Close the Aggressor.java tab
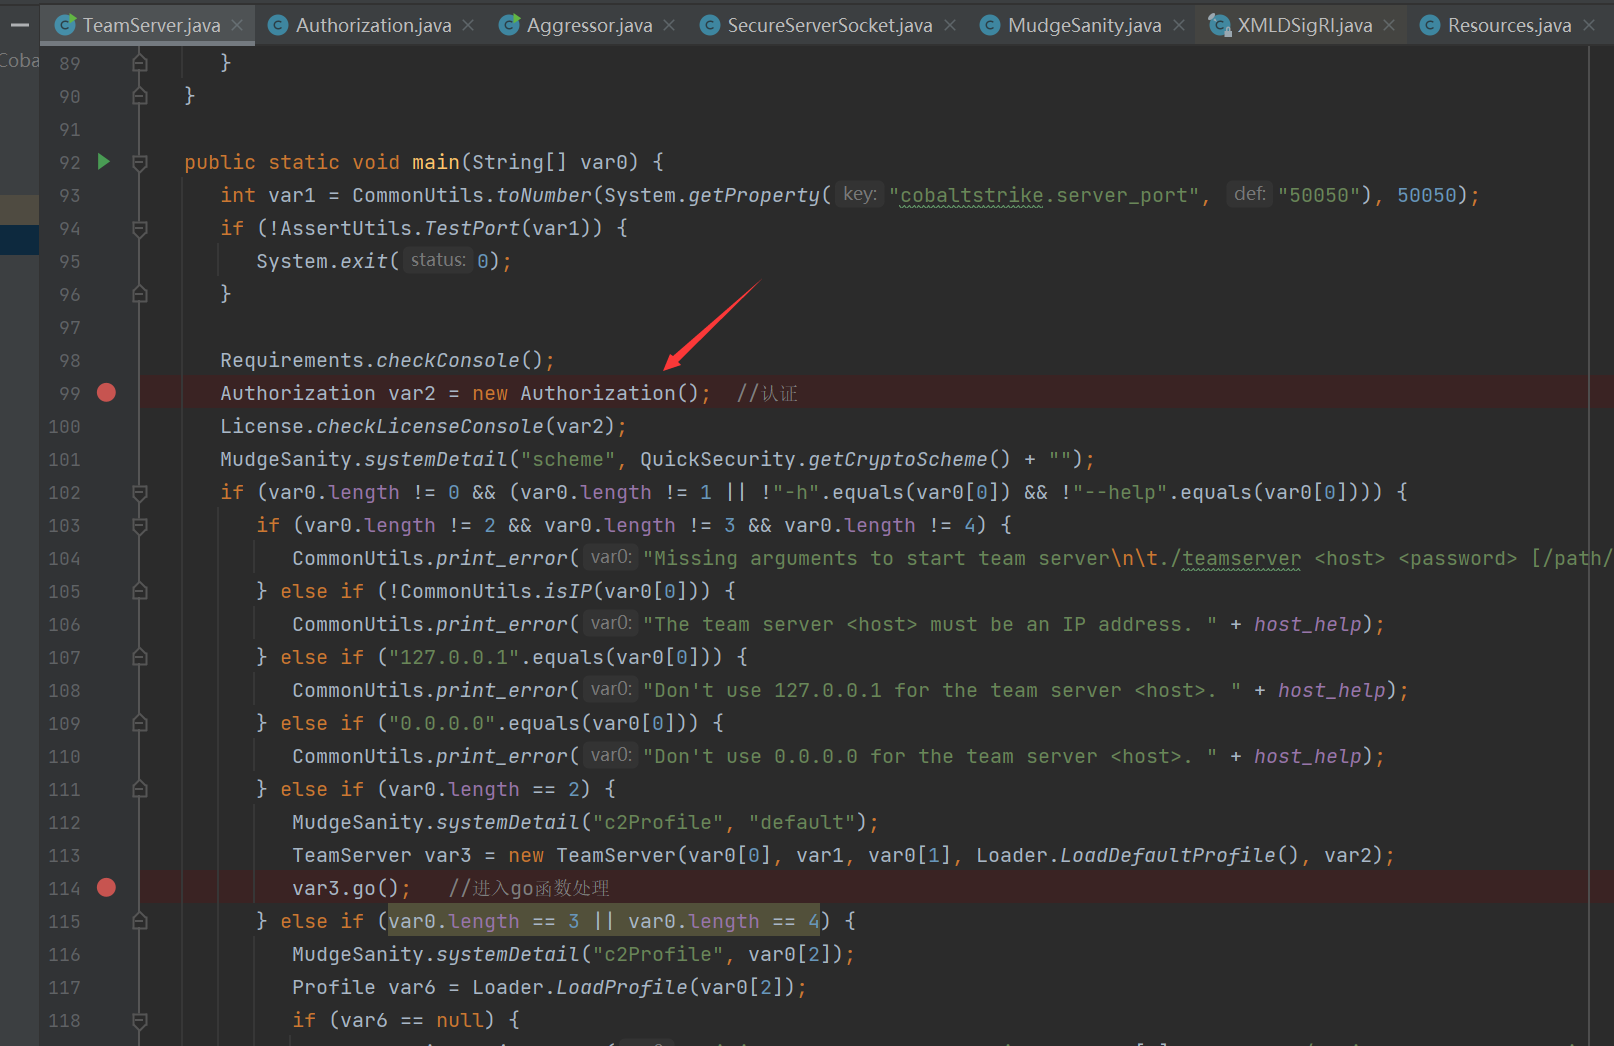Viewport: 1614px width, 1046px height. tap(669, 25)
